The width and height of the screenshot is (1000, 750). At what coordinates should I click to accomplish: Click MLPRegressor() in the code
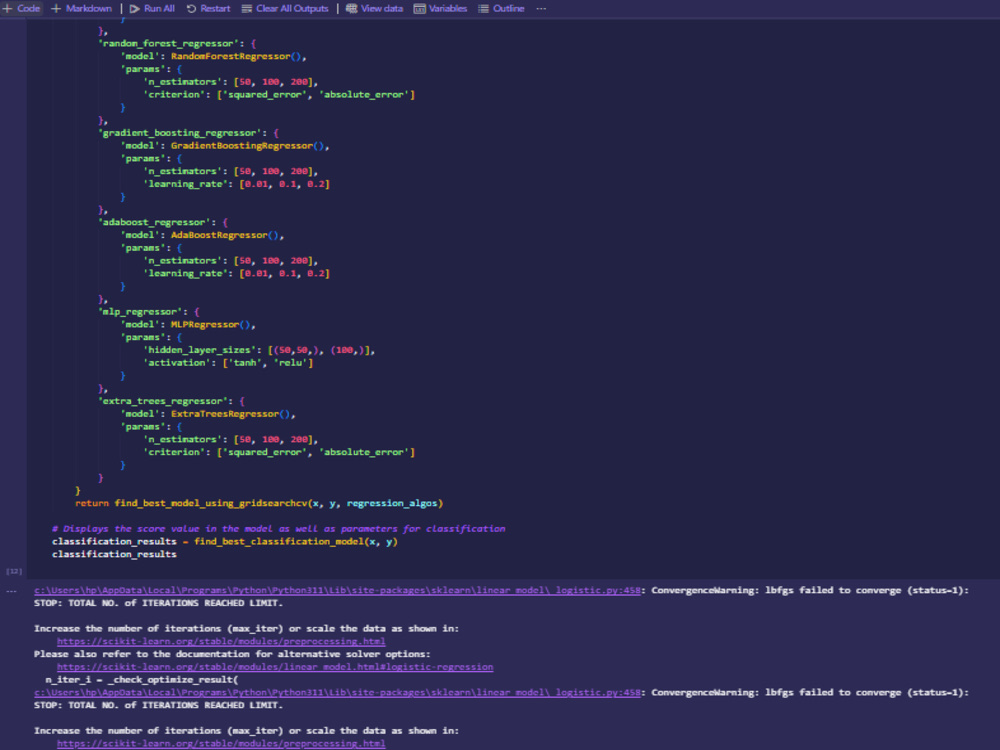pos(210,324)
